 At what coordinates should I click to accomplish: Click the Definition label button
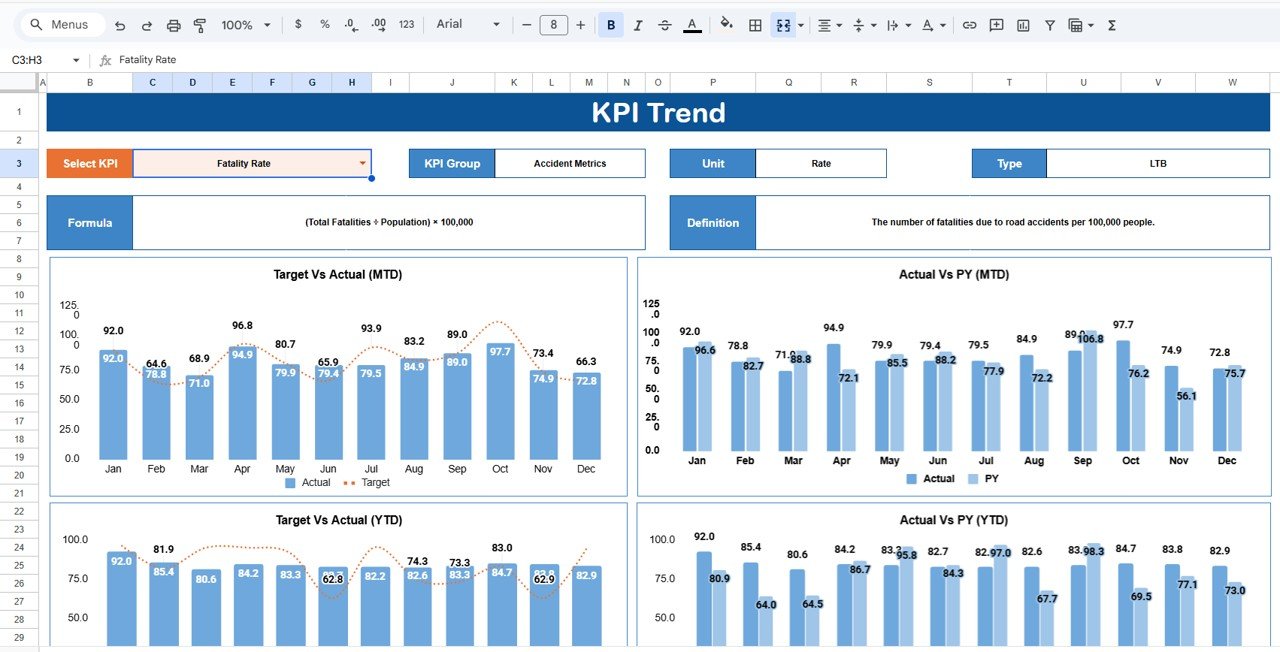(712, 222)
